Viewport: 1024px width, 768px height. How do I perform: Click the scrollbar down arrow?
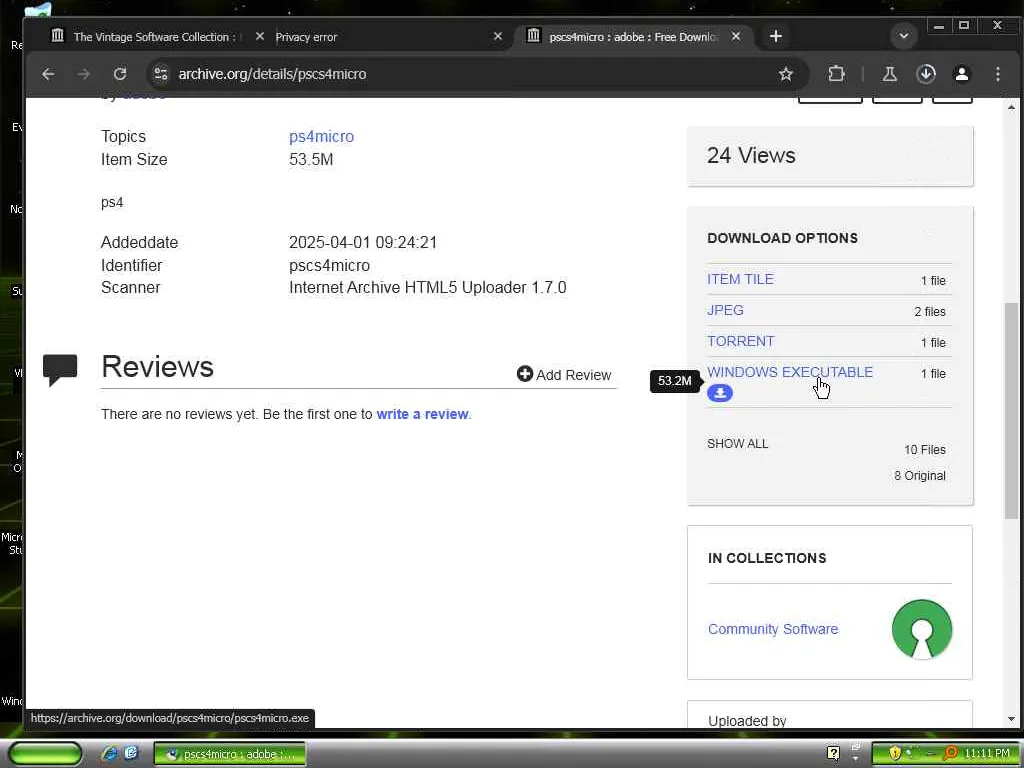pyautogui.click(x=1011, y=719)
